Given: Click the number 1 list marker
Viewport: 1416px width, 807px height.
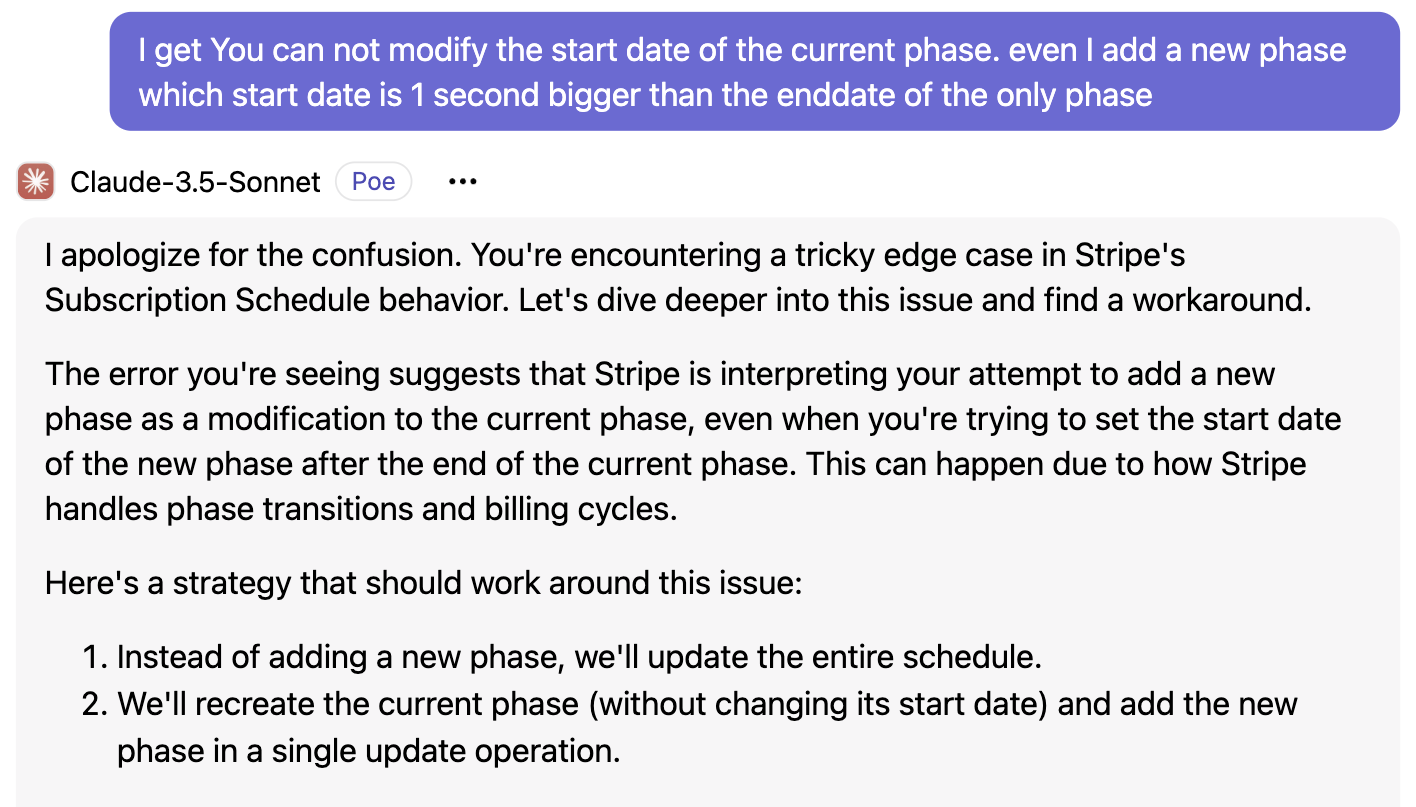Looking at the screenshot, I should click(94, 657).
